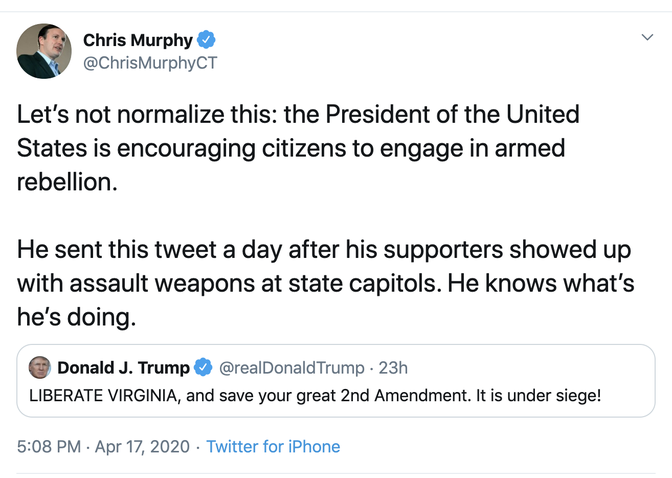The width and height of the screenshot is (672, 478).
Task: Click the 23h timestamp on quoted tweet
Action: pos(393,367)
